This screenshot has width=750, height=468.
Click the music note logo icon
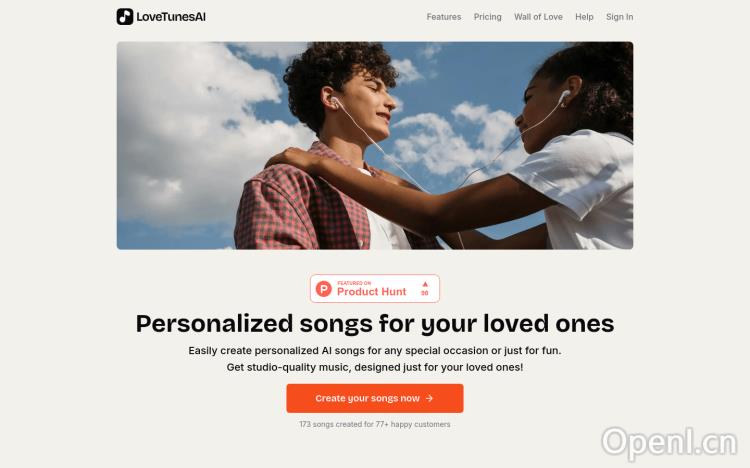coord(125,17)
